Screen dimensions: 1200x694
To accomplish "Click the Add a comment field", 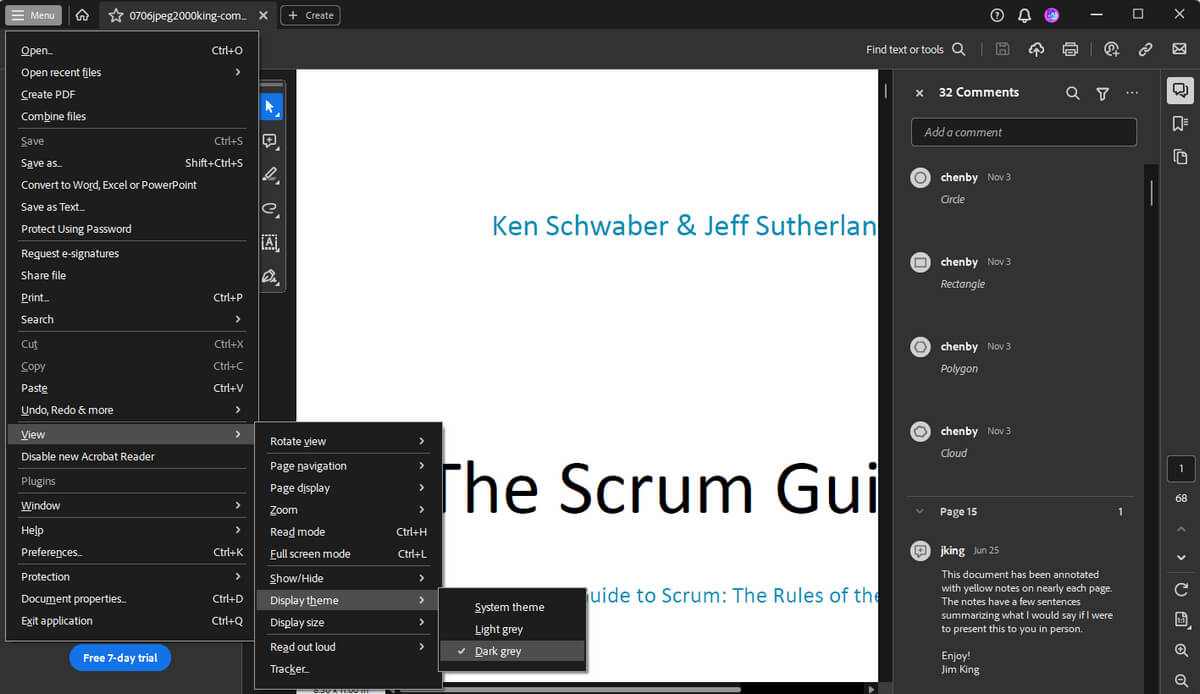I will (1023, 131).
